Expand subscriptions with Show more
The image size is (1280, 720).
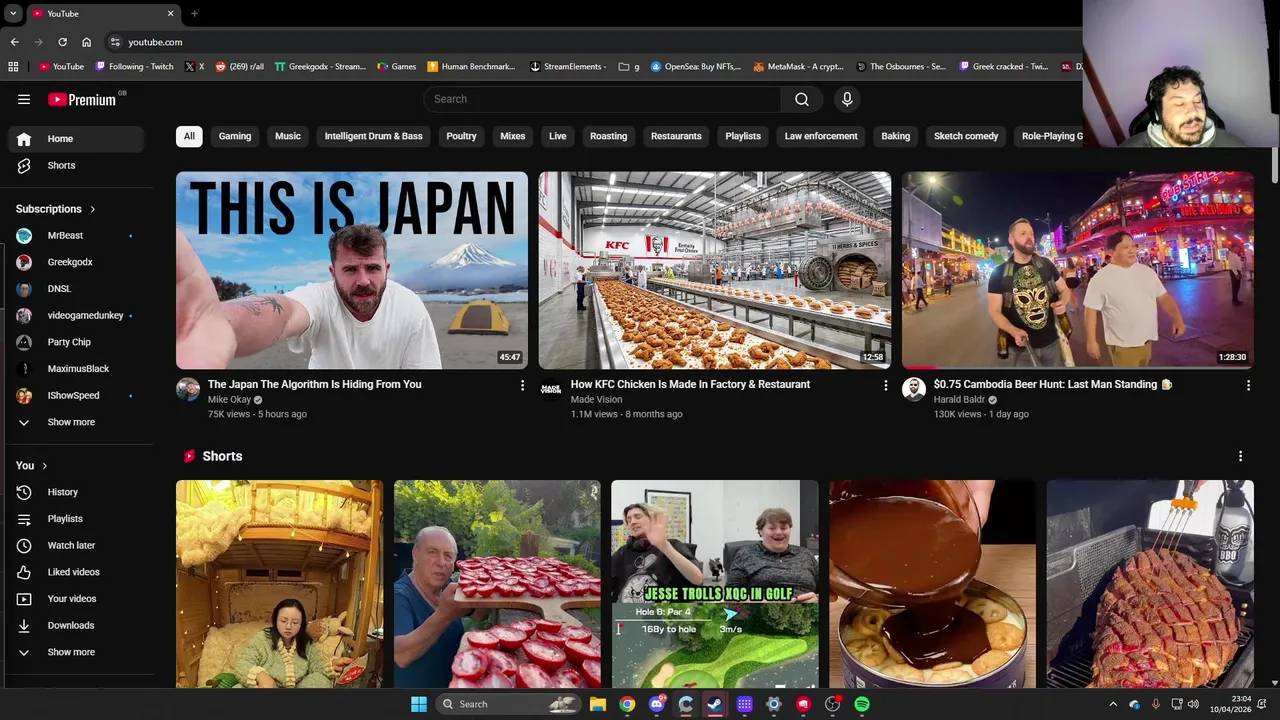click(x=78, y=422)
